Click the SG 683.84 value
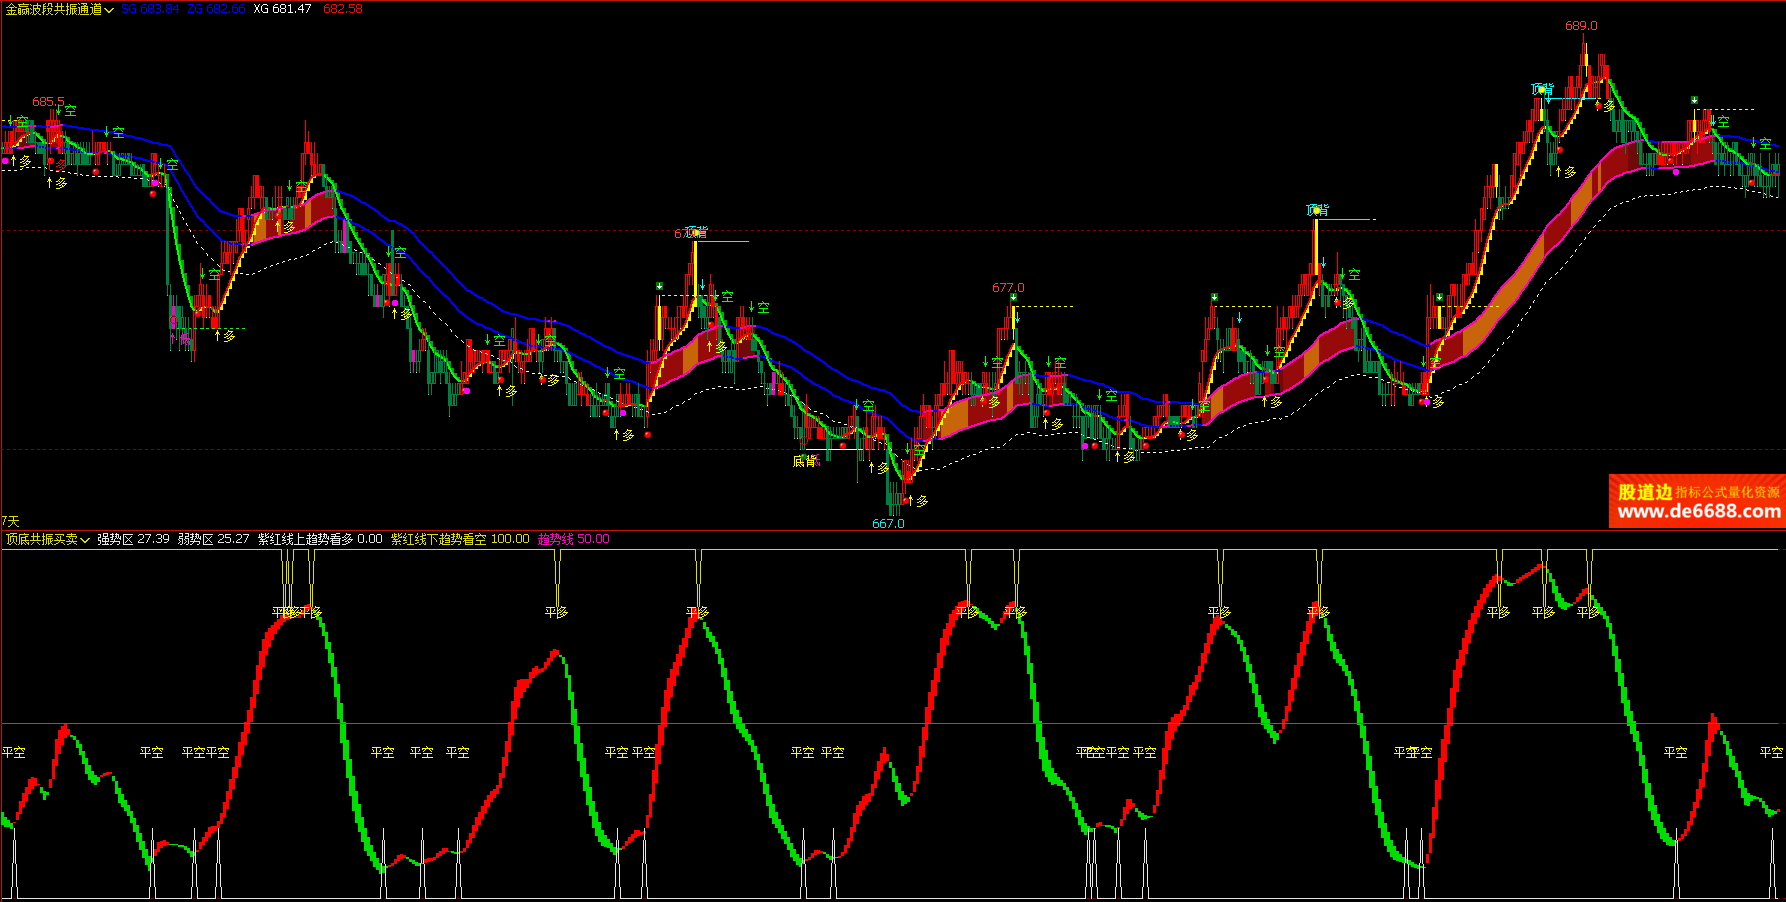 tap(150, 9)
